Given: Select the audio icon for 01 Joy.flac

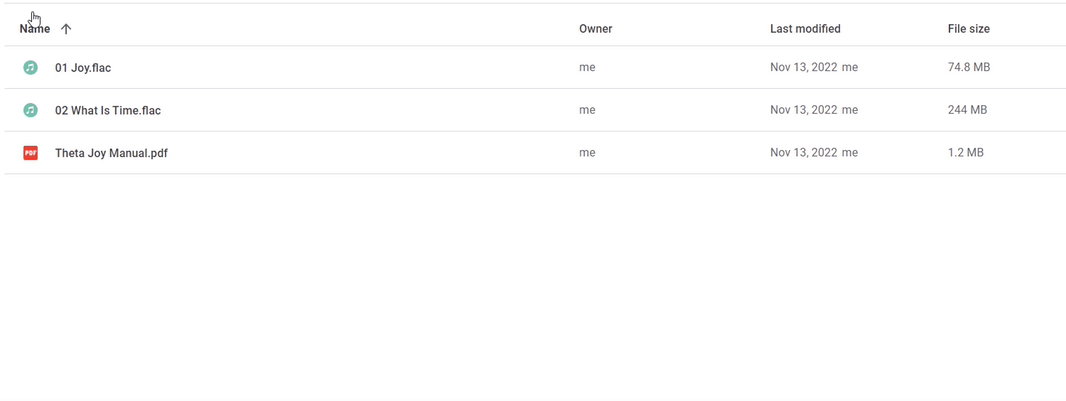Looking at the screenshot, I should (x=31, y=67).
